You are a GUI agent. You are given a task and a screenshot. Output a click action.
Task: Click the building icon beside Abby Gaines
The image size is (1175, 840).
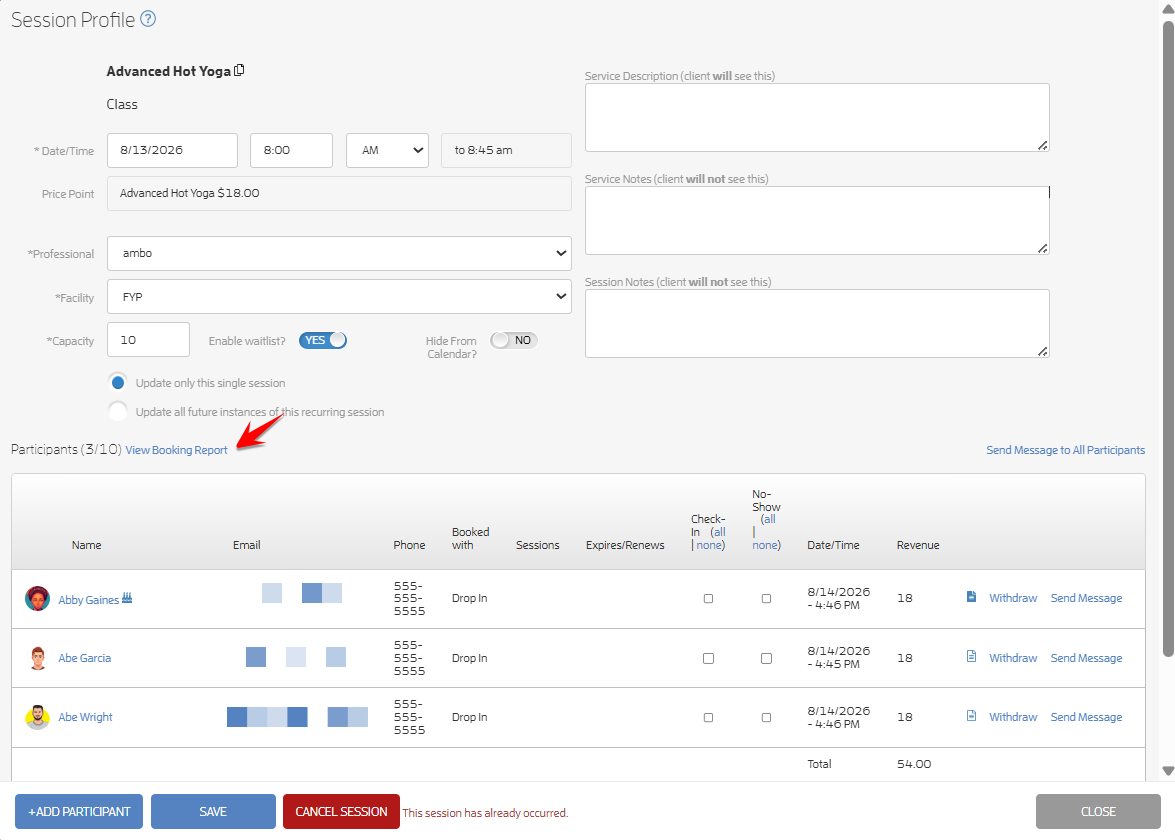[127, 598]
